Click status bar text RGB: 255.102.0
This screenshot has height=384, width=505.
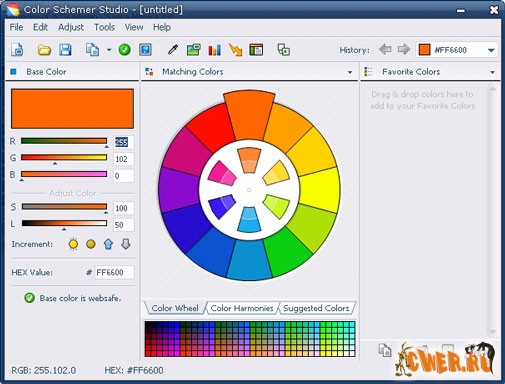pos(44,370)
